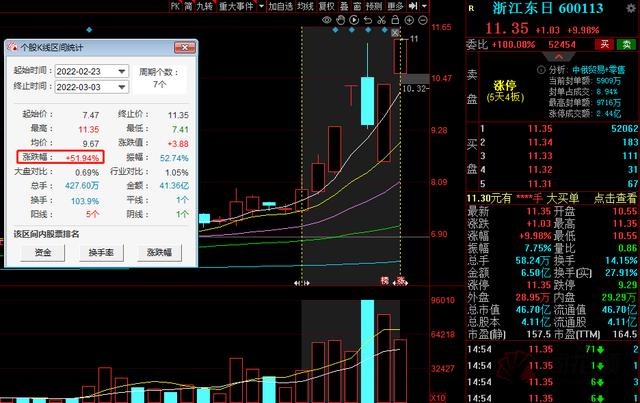Click the red 买 buy button
The width and height of the screenshot is (640, 403).
click(604, 44)
